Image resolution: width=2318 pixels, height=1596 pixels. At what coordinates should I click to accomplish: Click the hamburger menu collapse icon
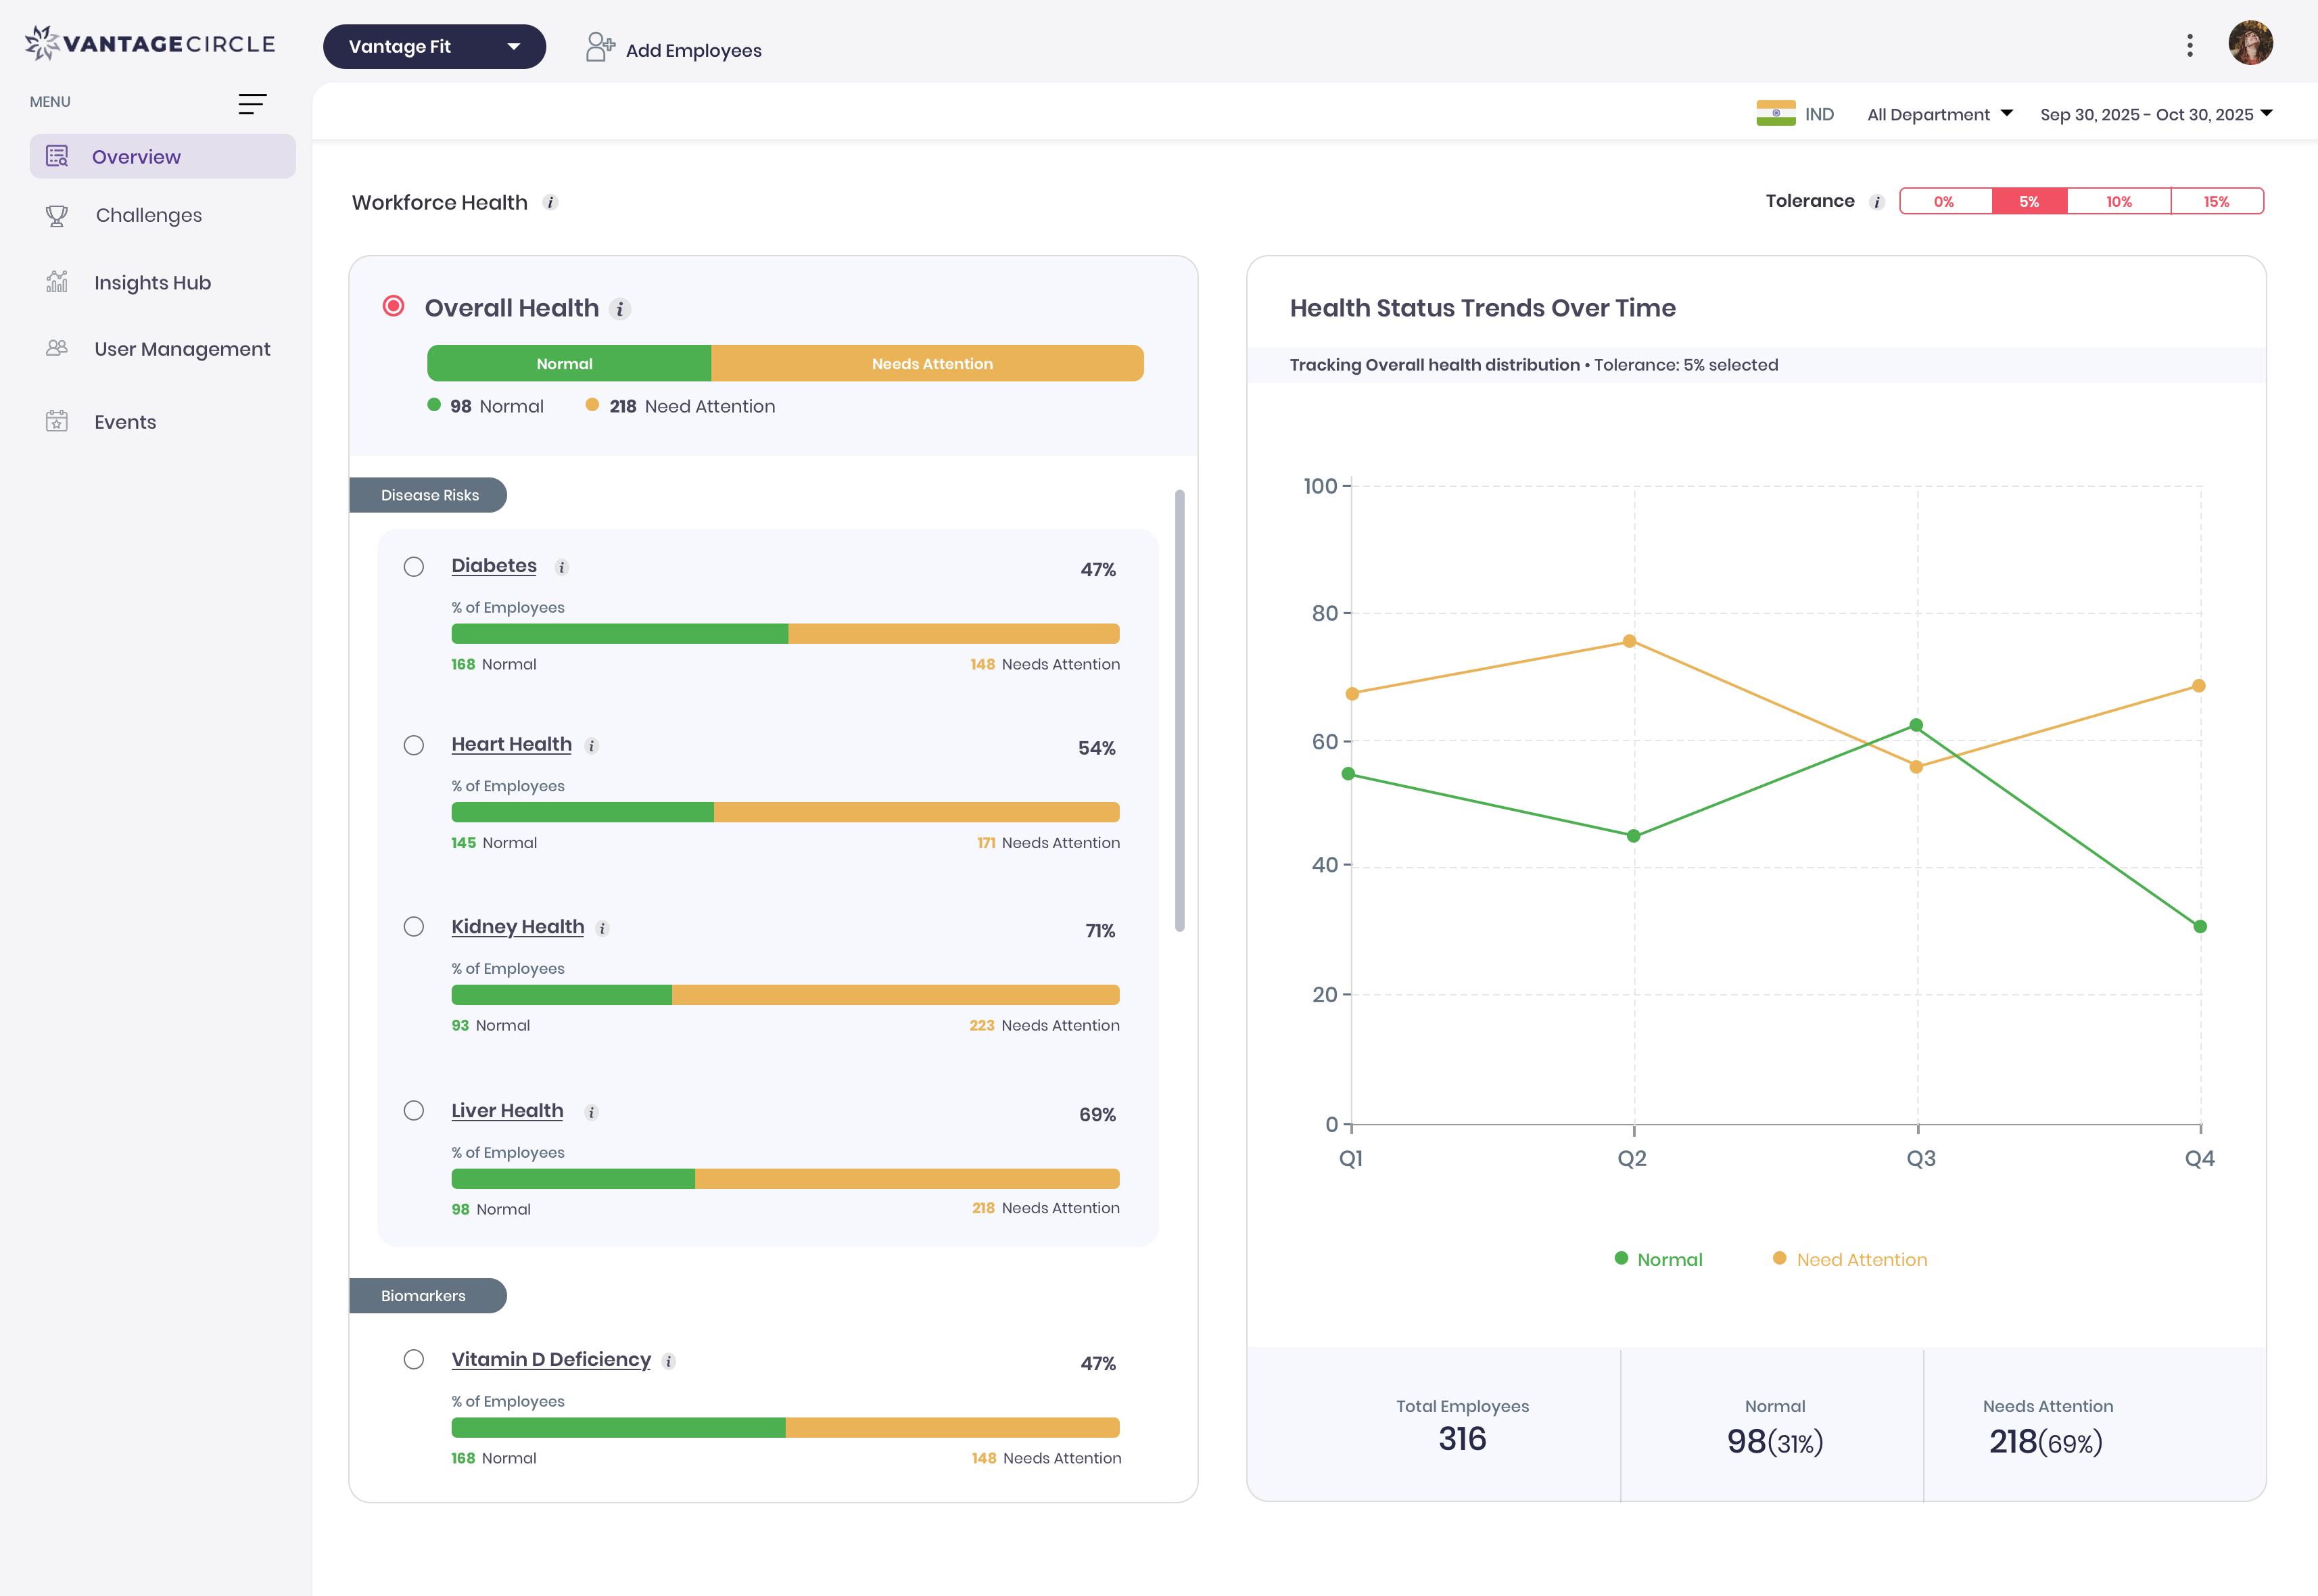click(252, 103)
